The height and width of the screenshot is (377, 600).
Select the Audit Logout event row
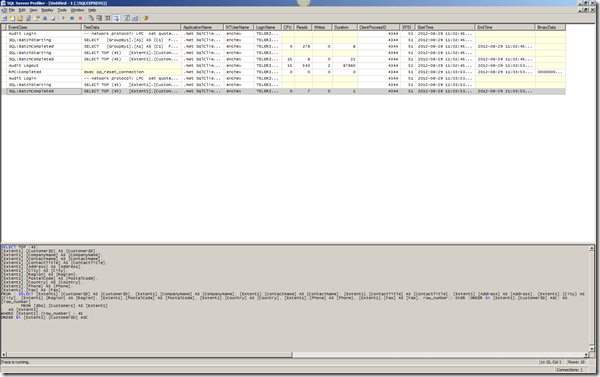point(284,65)
